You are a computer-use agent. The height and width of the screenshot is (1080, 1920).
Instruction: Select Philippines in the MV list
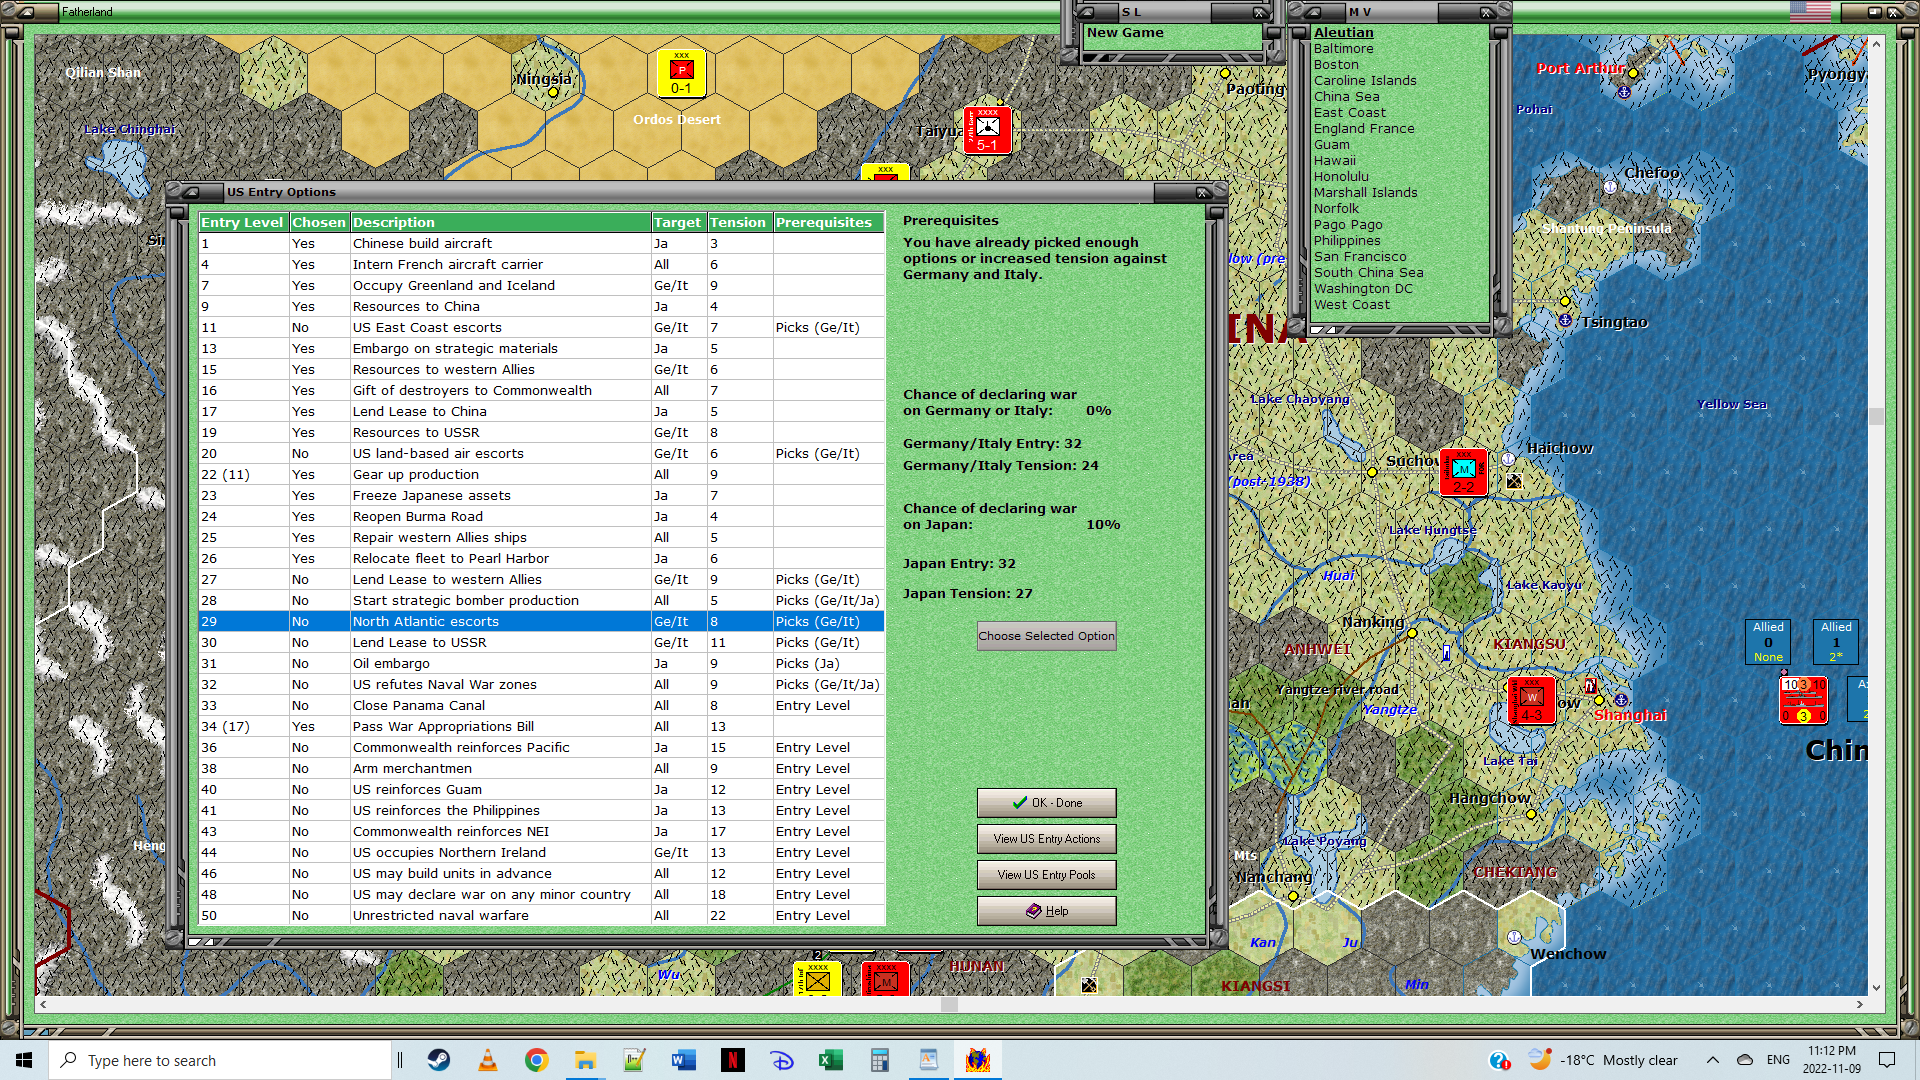1346,240
